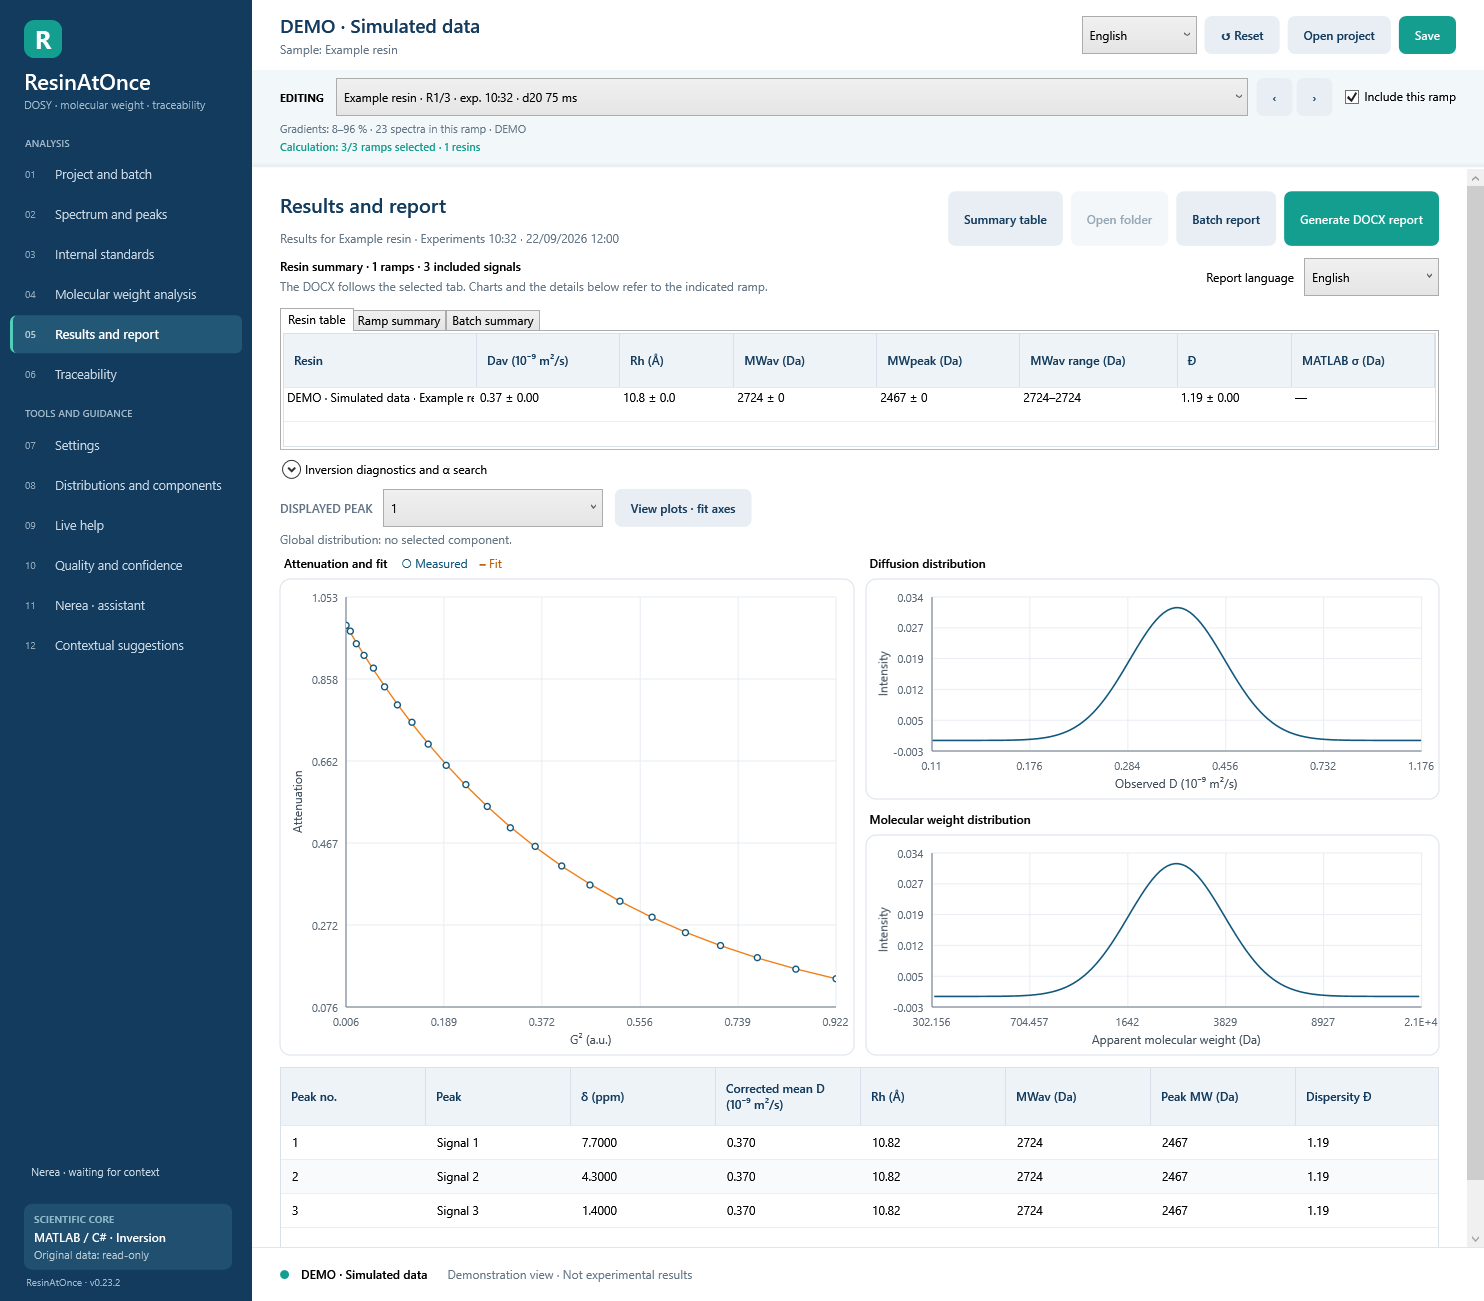The height and width of the screenshot is (1301, 1484).
Task: Open the interface language dropdown
Action: click(1139, 35)
